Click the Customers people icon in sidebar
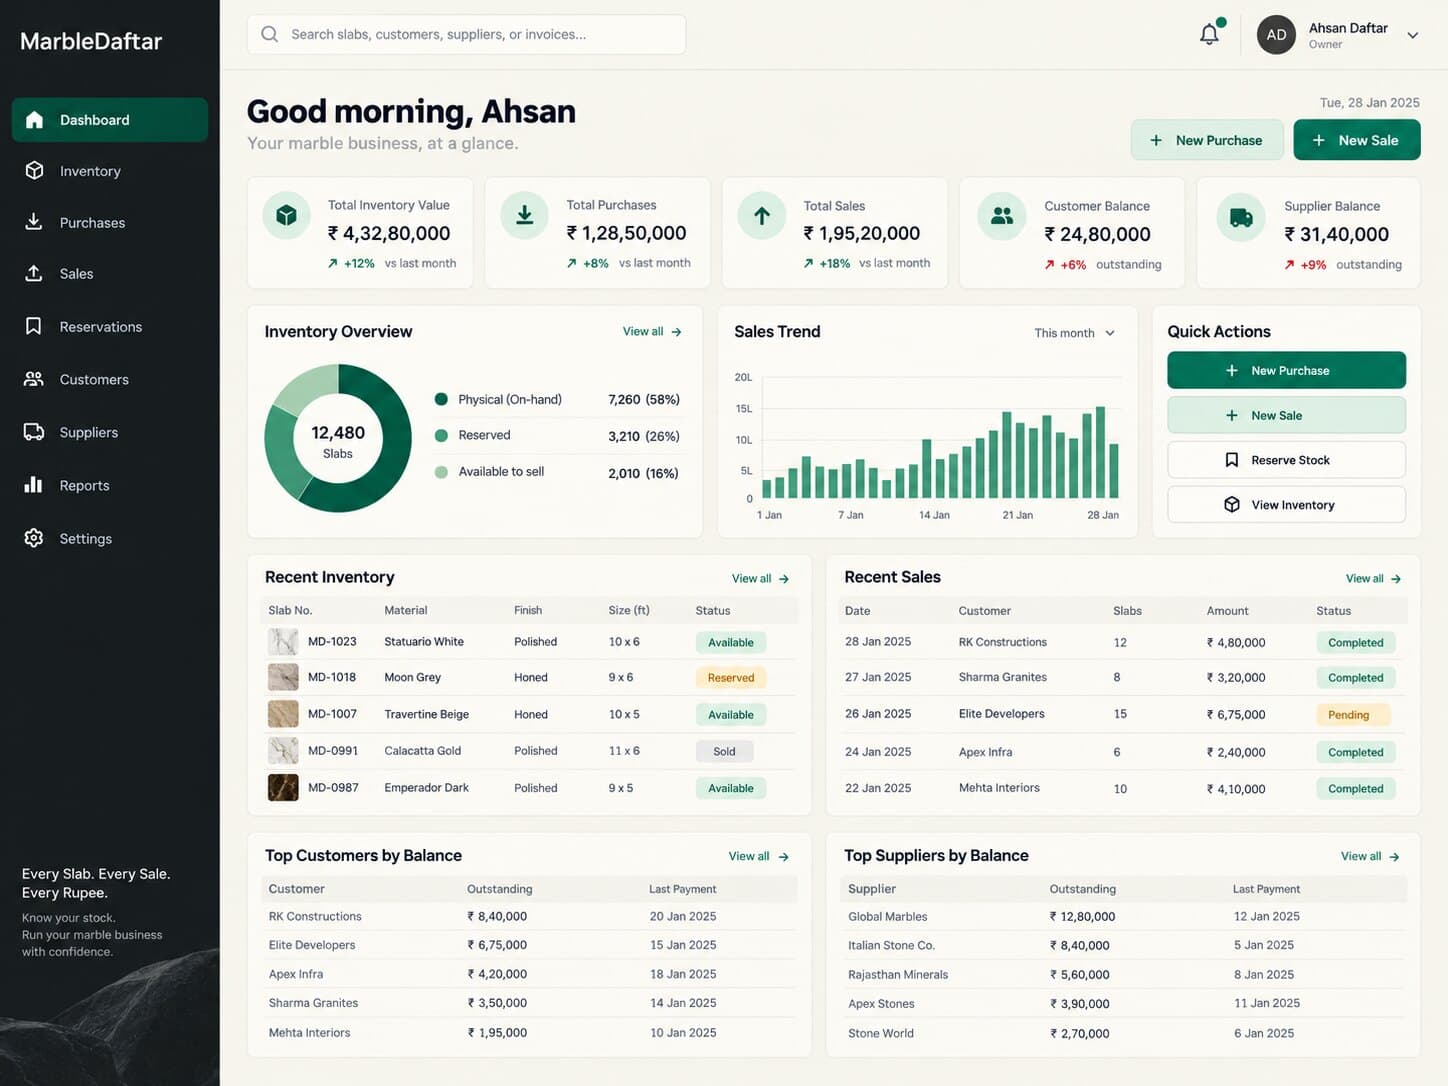 (x=34, y=379)
